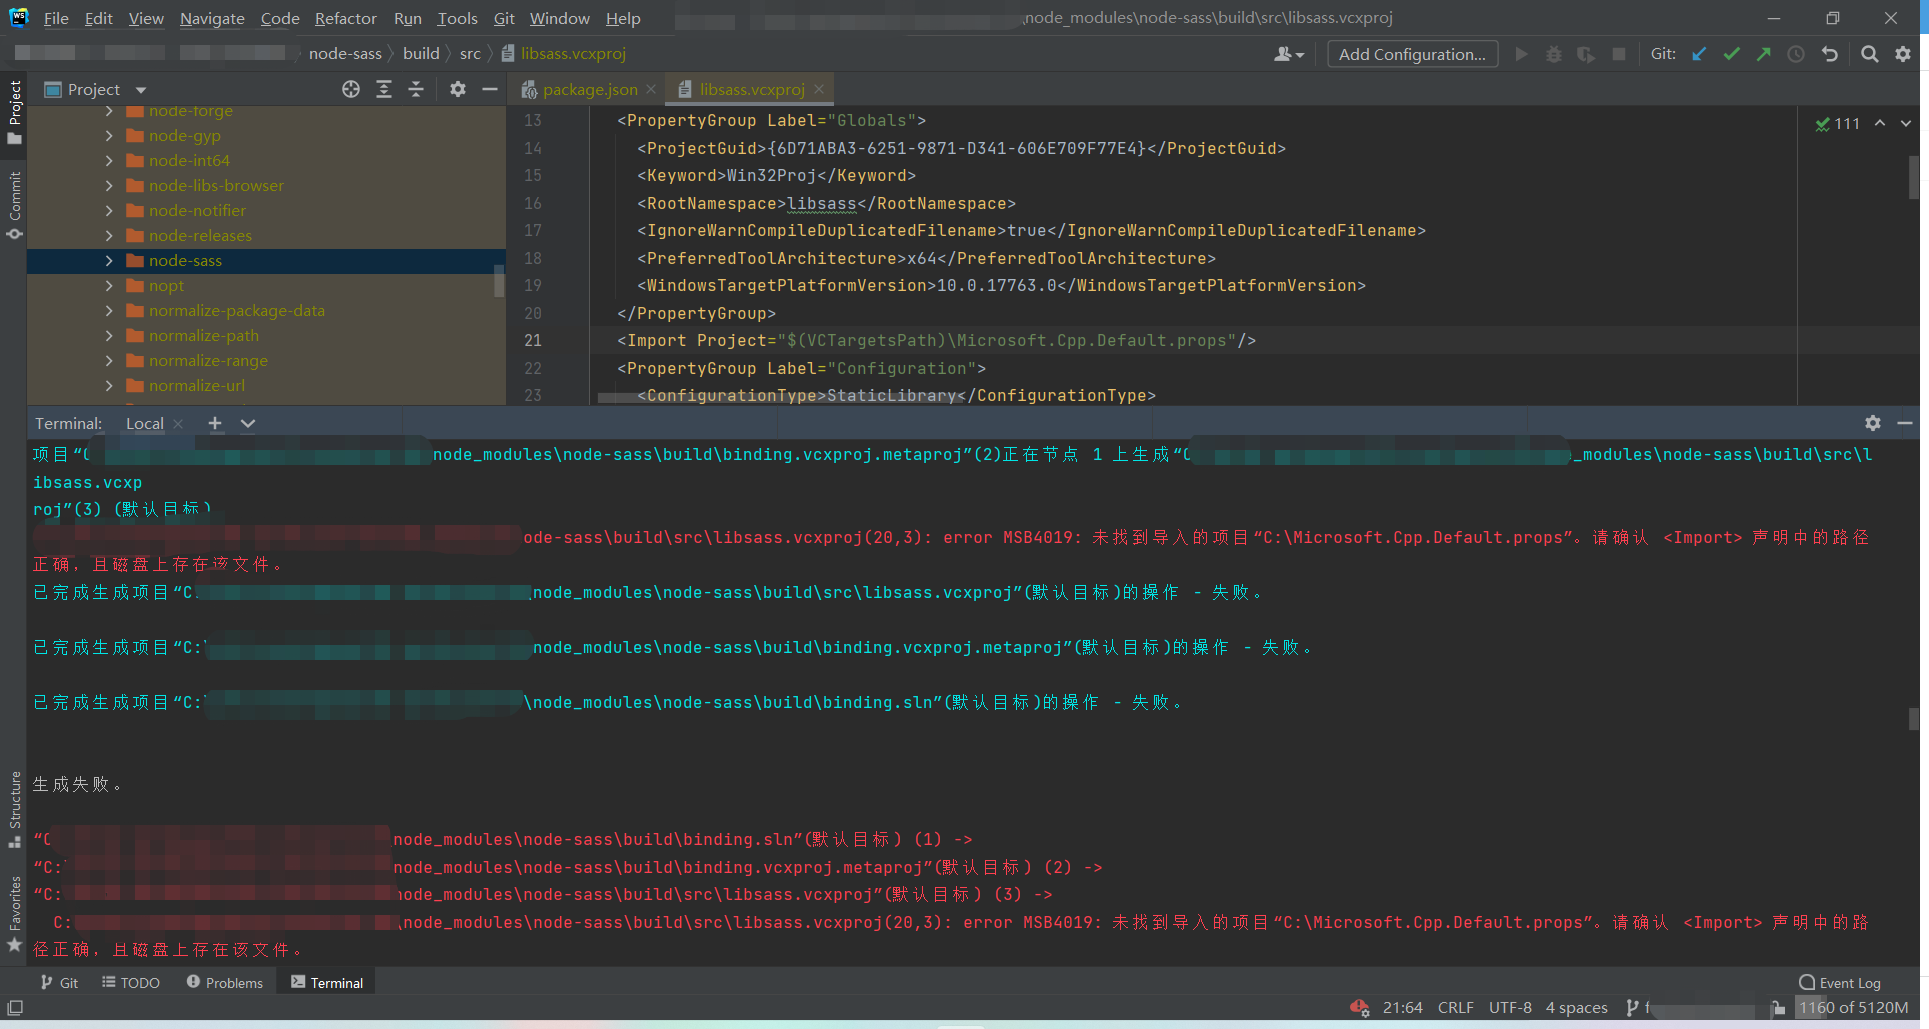Open the Refactor menu
The width and height of the screenshot is (1929, 1029).
(x=345, y=18)
